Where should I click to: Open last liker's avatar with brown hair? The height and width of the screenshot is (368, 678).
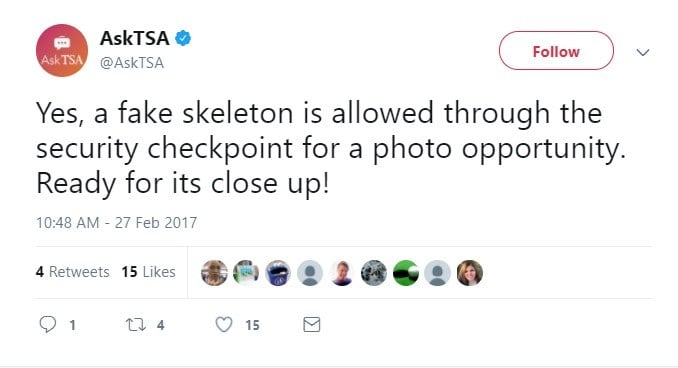pos(470,273)
